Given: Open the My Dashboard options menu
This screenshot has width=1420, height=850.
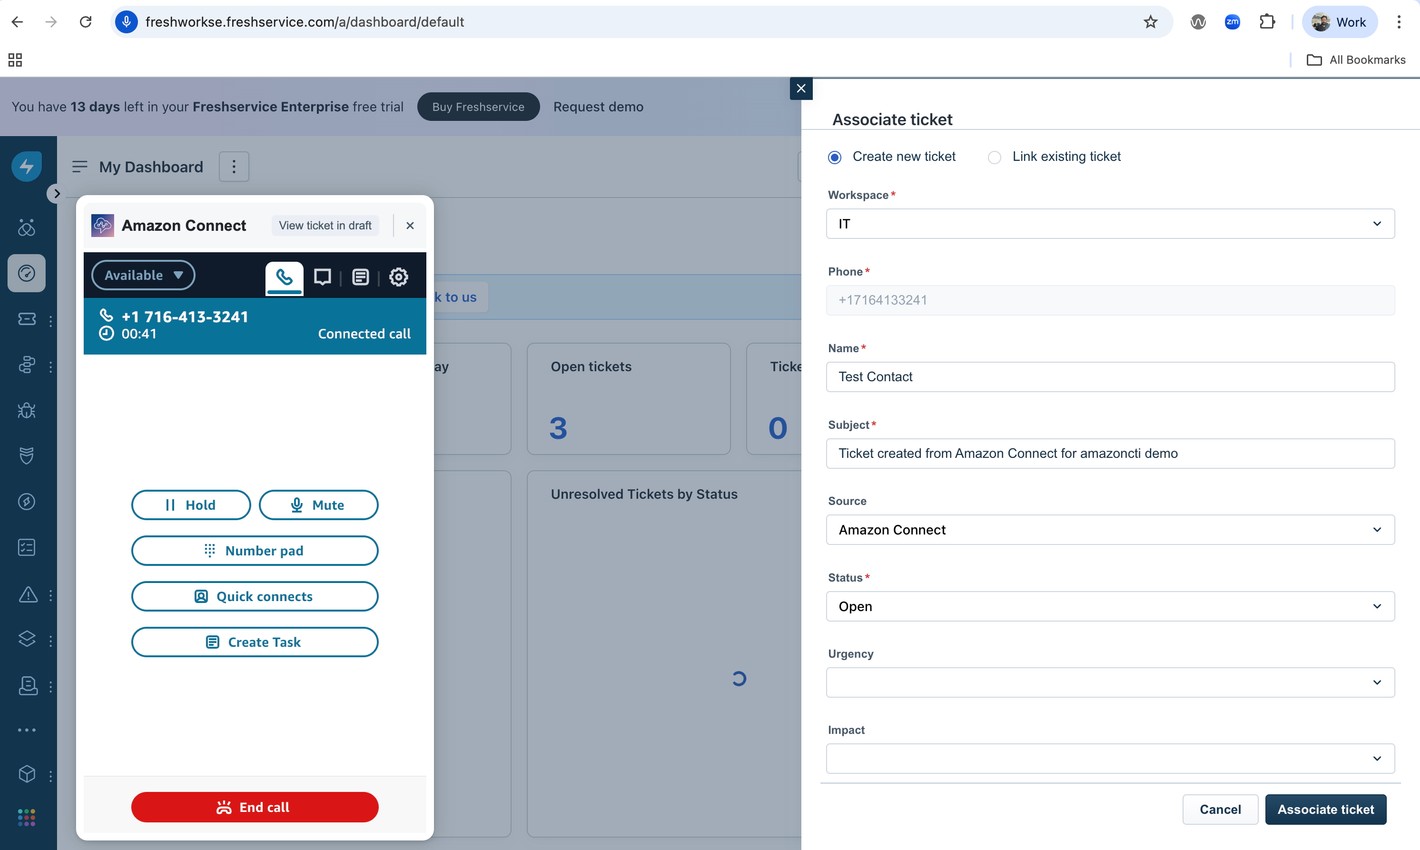Looking at the screenshot, I should [233, 166].
